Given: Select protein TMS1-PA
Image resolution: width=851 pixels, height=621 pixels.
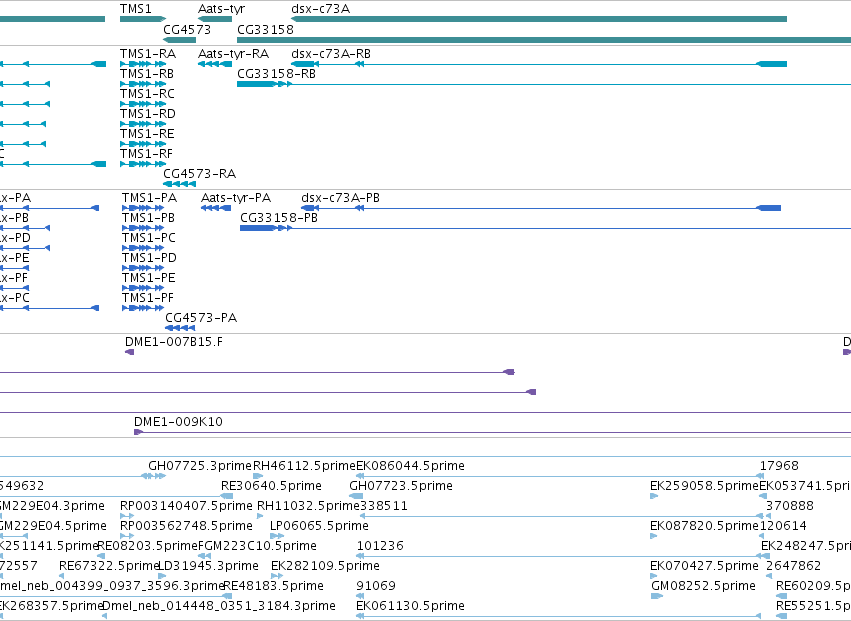Looking at the screenshot, I should pos(149,198).
